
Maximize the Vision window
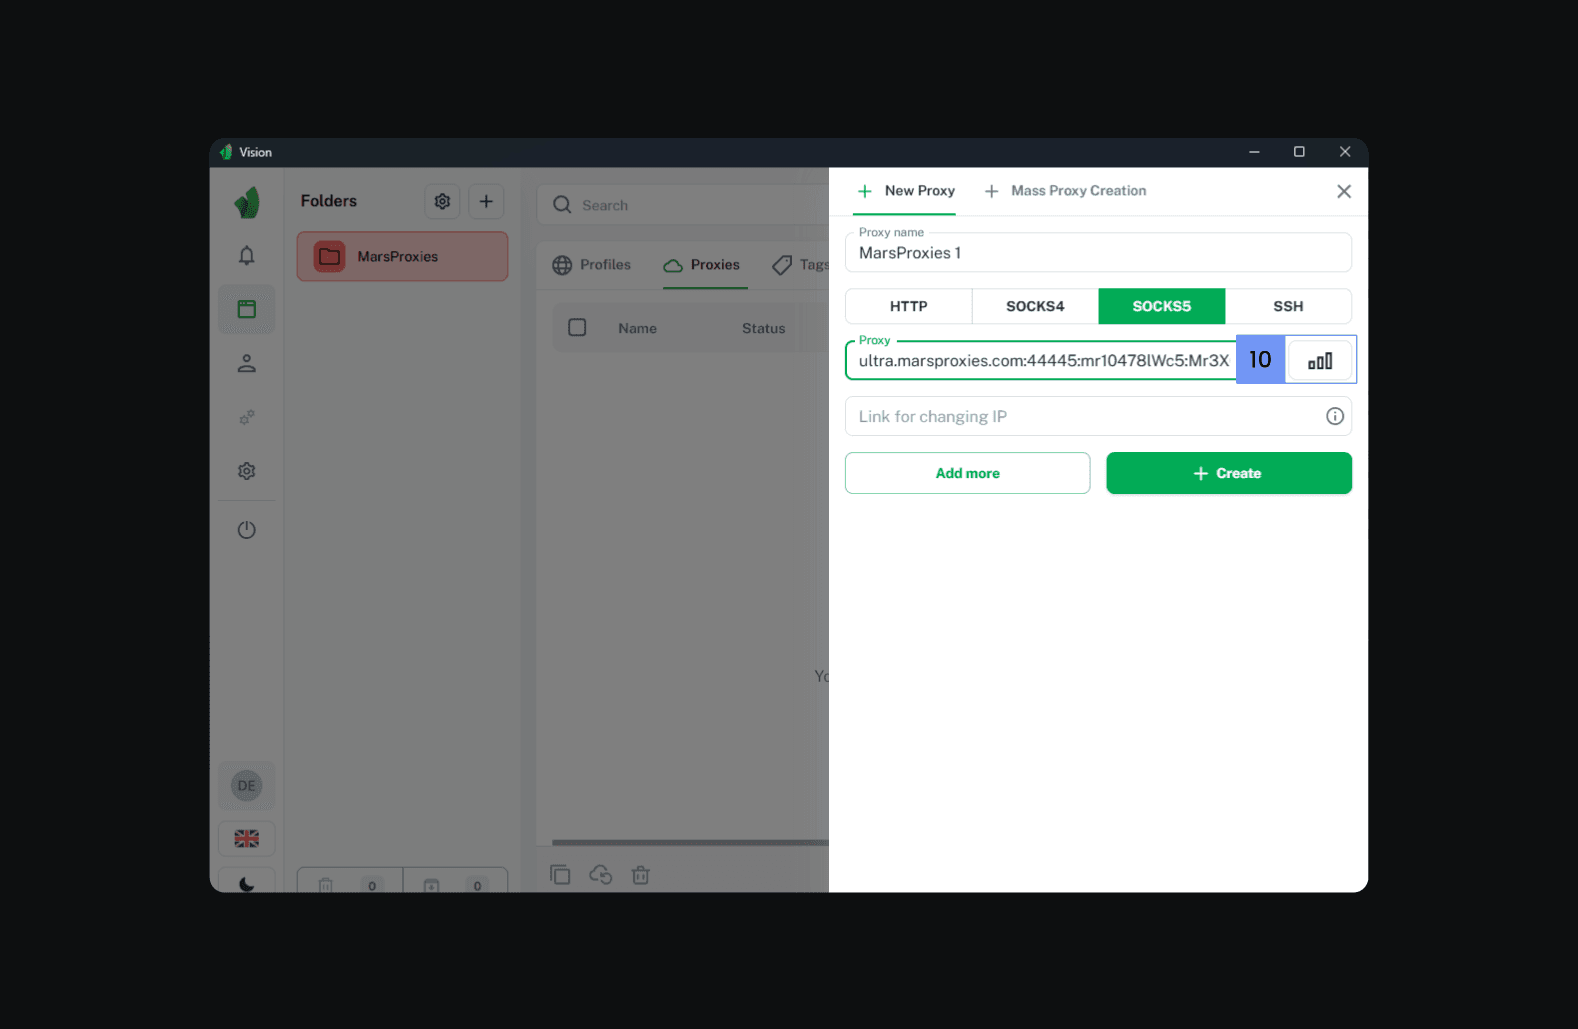pos(1299,152)
